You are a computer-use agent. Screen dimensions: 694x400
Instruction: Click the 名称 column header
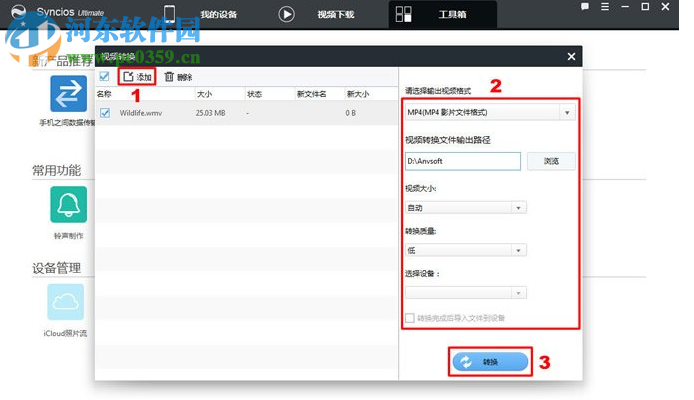[x=104, y=94]
